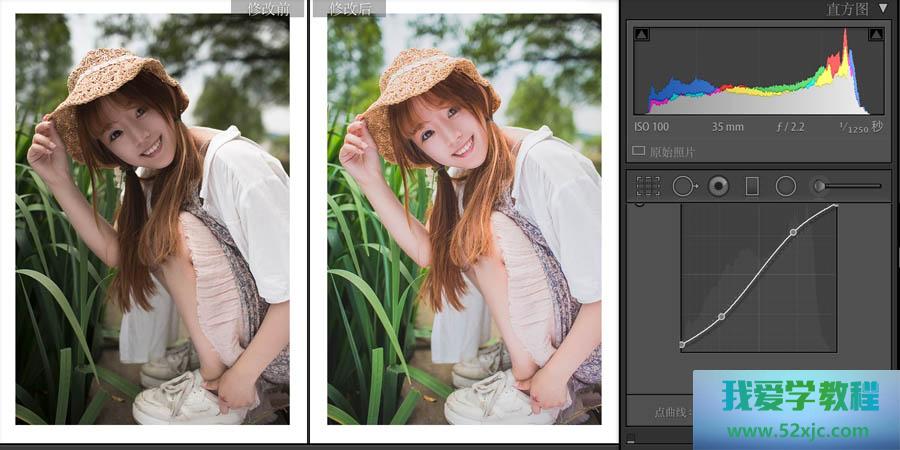The image size is (900, 450).
Task: Select the Radial Filter tool
Action: point(786,186)
